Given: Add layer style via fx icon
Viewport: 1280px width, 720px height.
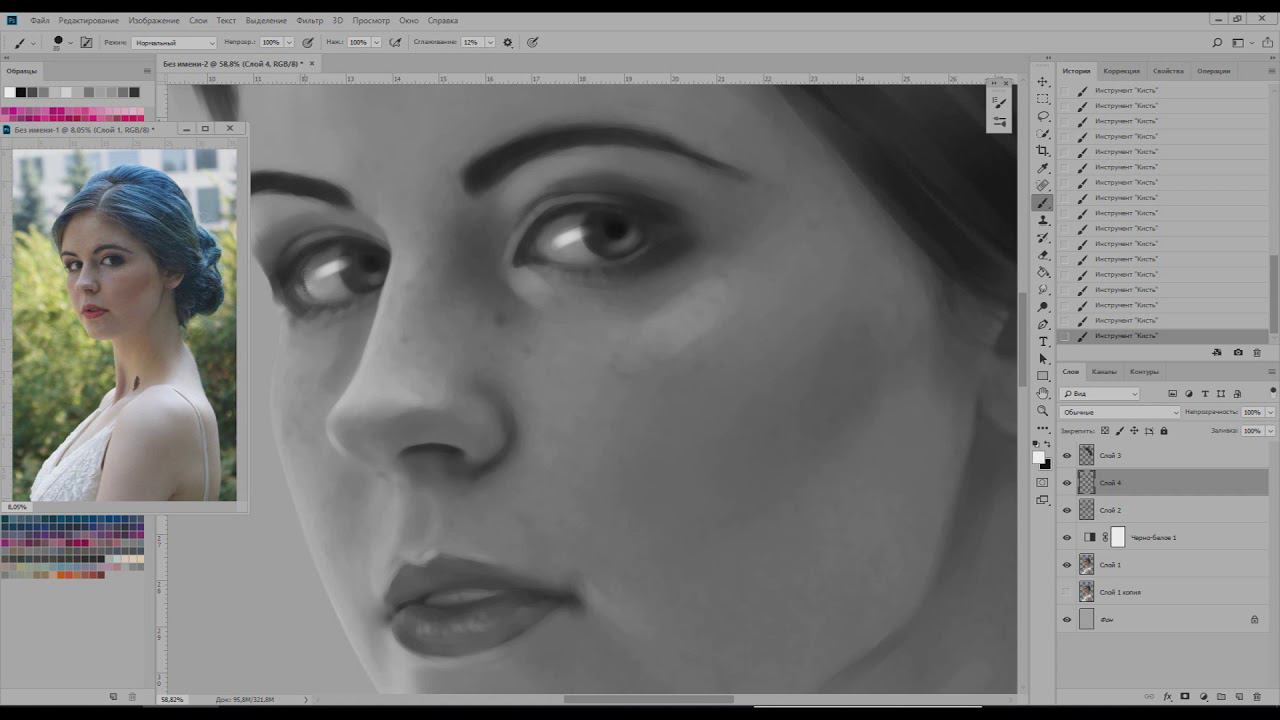Looking at the screenshot, I should (x=1167, y=697).
